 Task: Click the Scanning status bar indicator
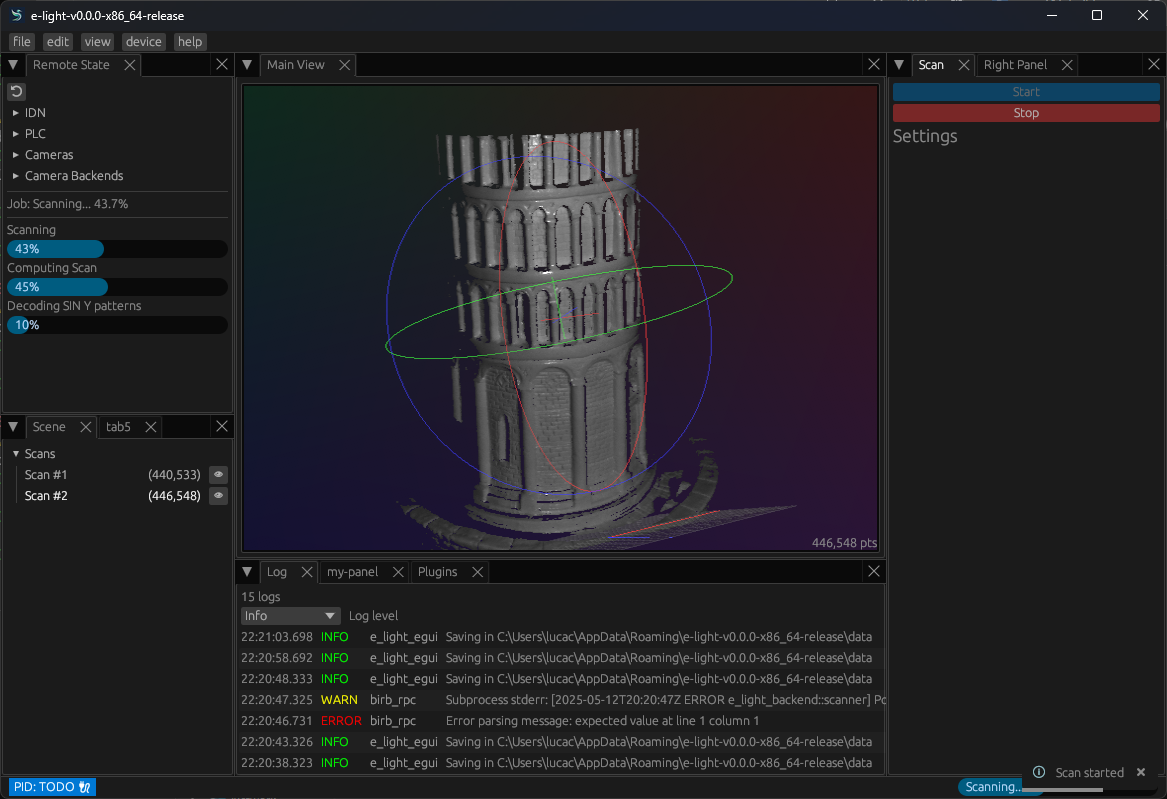point(993,787)
